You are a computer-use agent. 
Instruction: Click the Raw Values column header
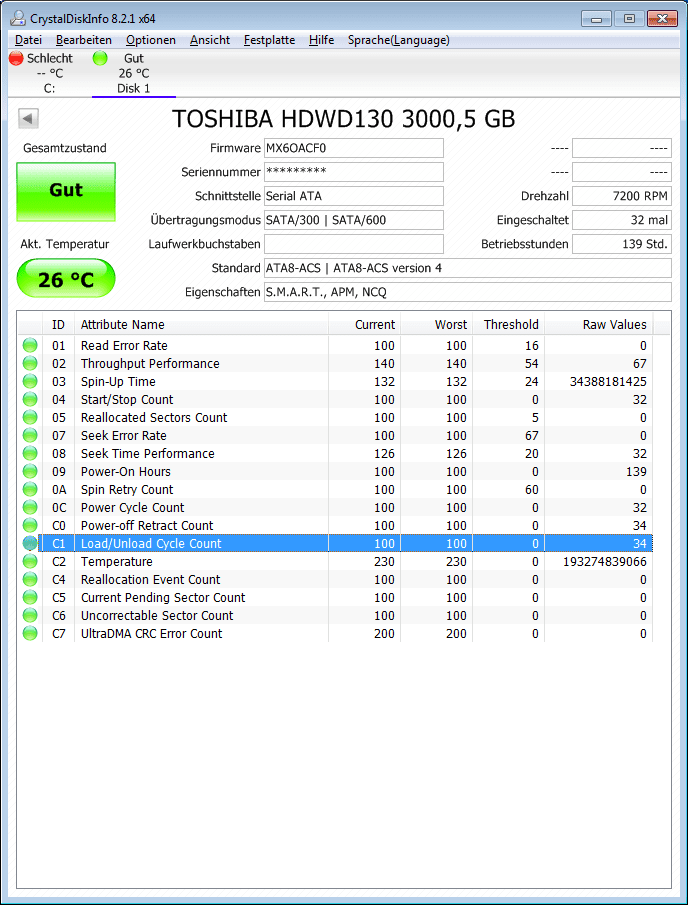click(599, 324)
